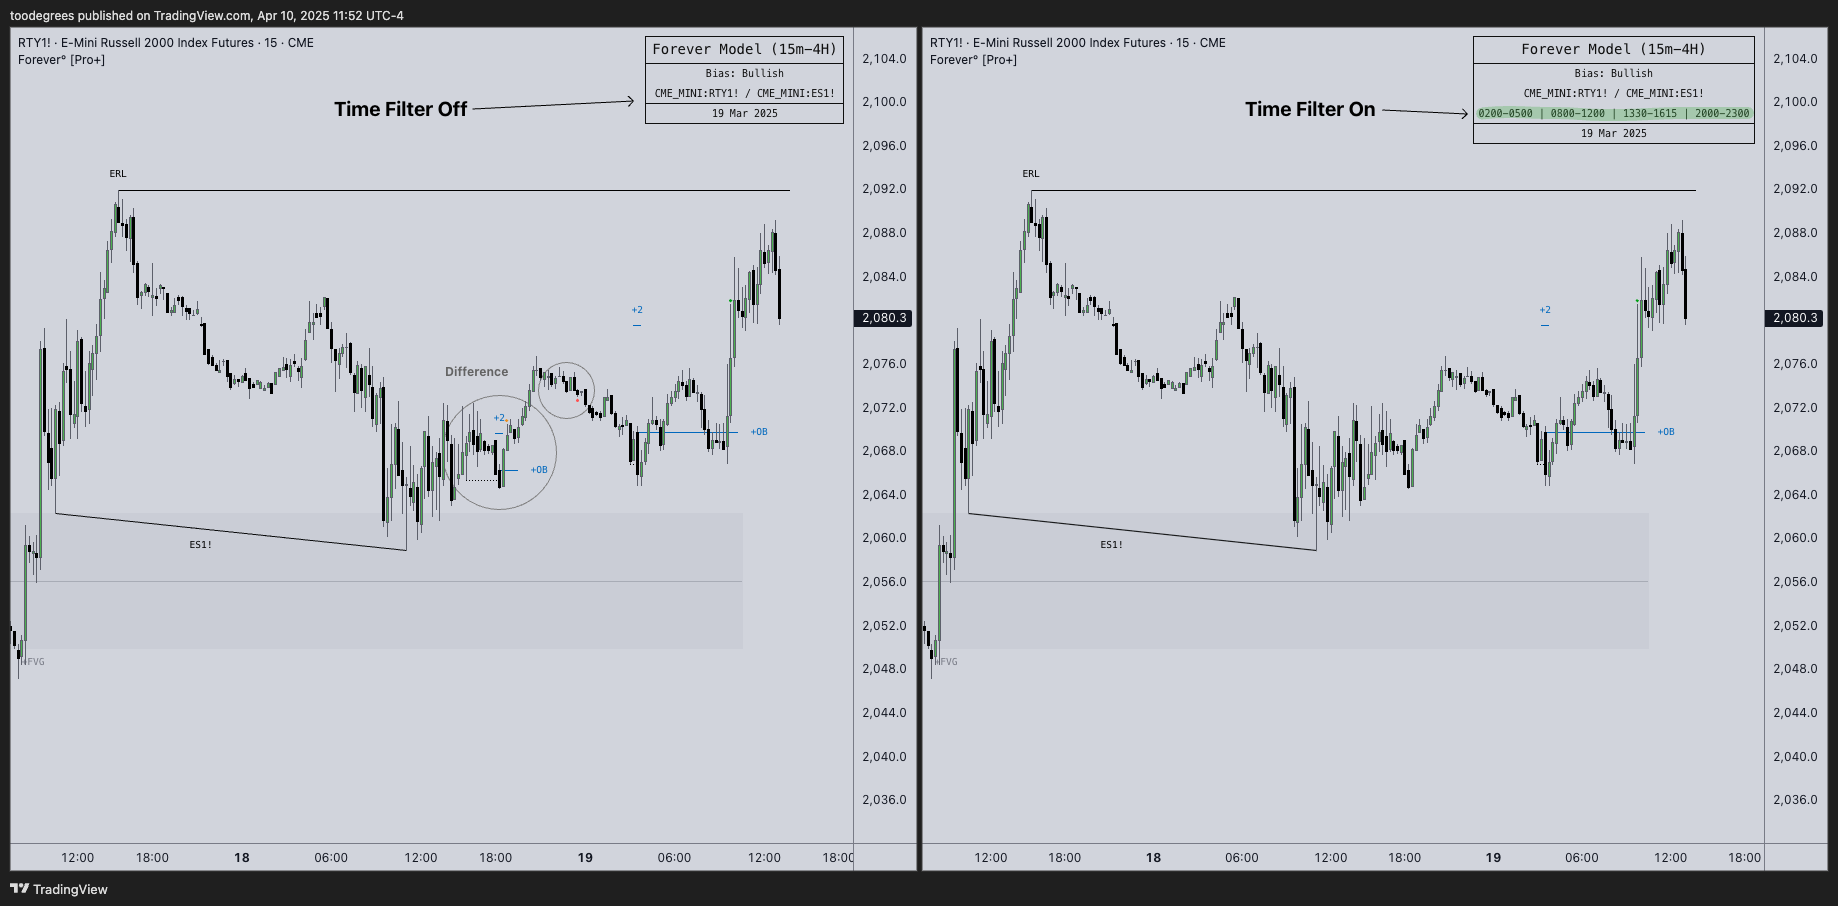The image size is (1838, 906).
Task: Click the +OB label in right chart
Action: click(1666, 432)
